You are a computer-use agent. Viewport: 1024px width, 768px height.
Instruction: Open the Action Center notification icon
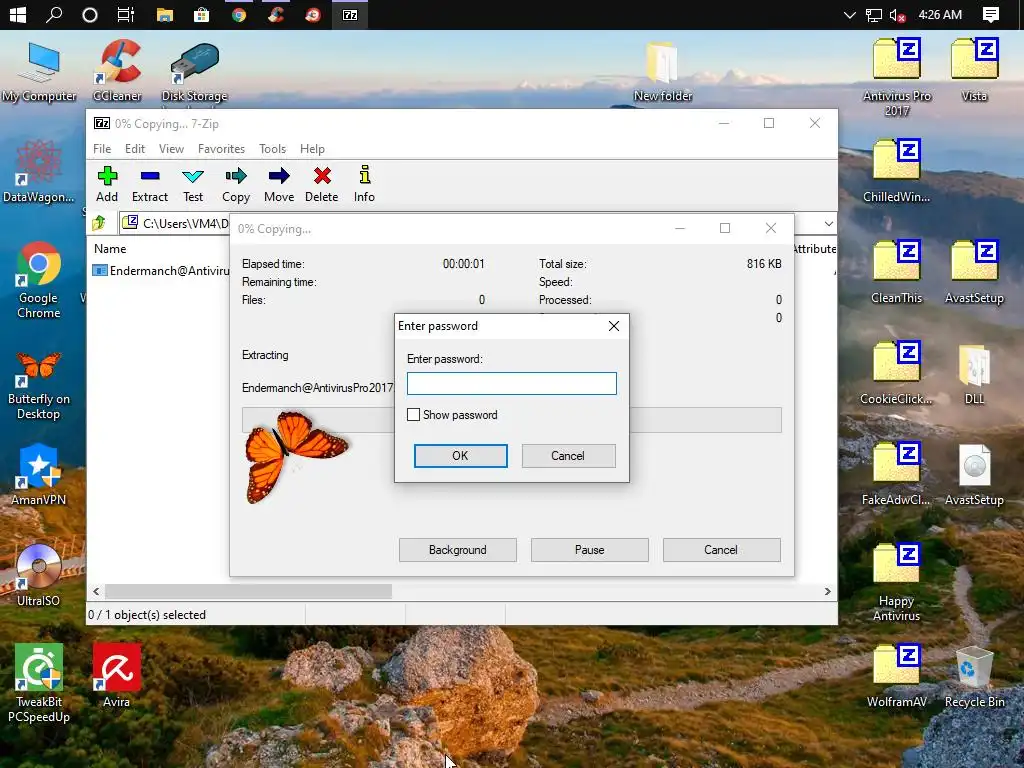tap(991, 15)
